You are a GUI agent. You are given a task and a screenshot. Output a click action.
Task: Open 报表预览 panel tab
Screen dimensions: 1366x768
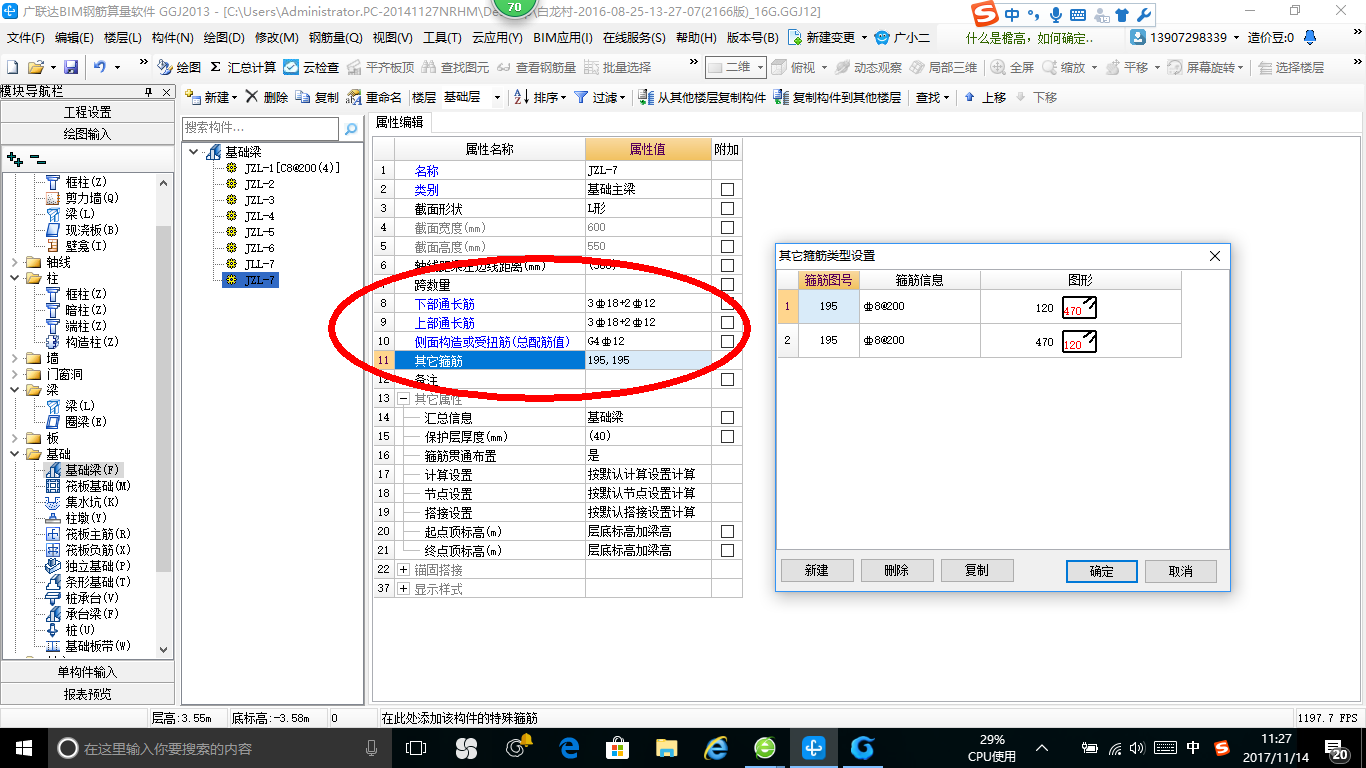coord(88,693)
